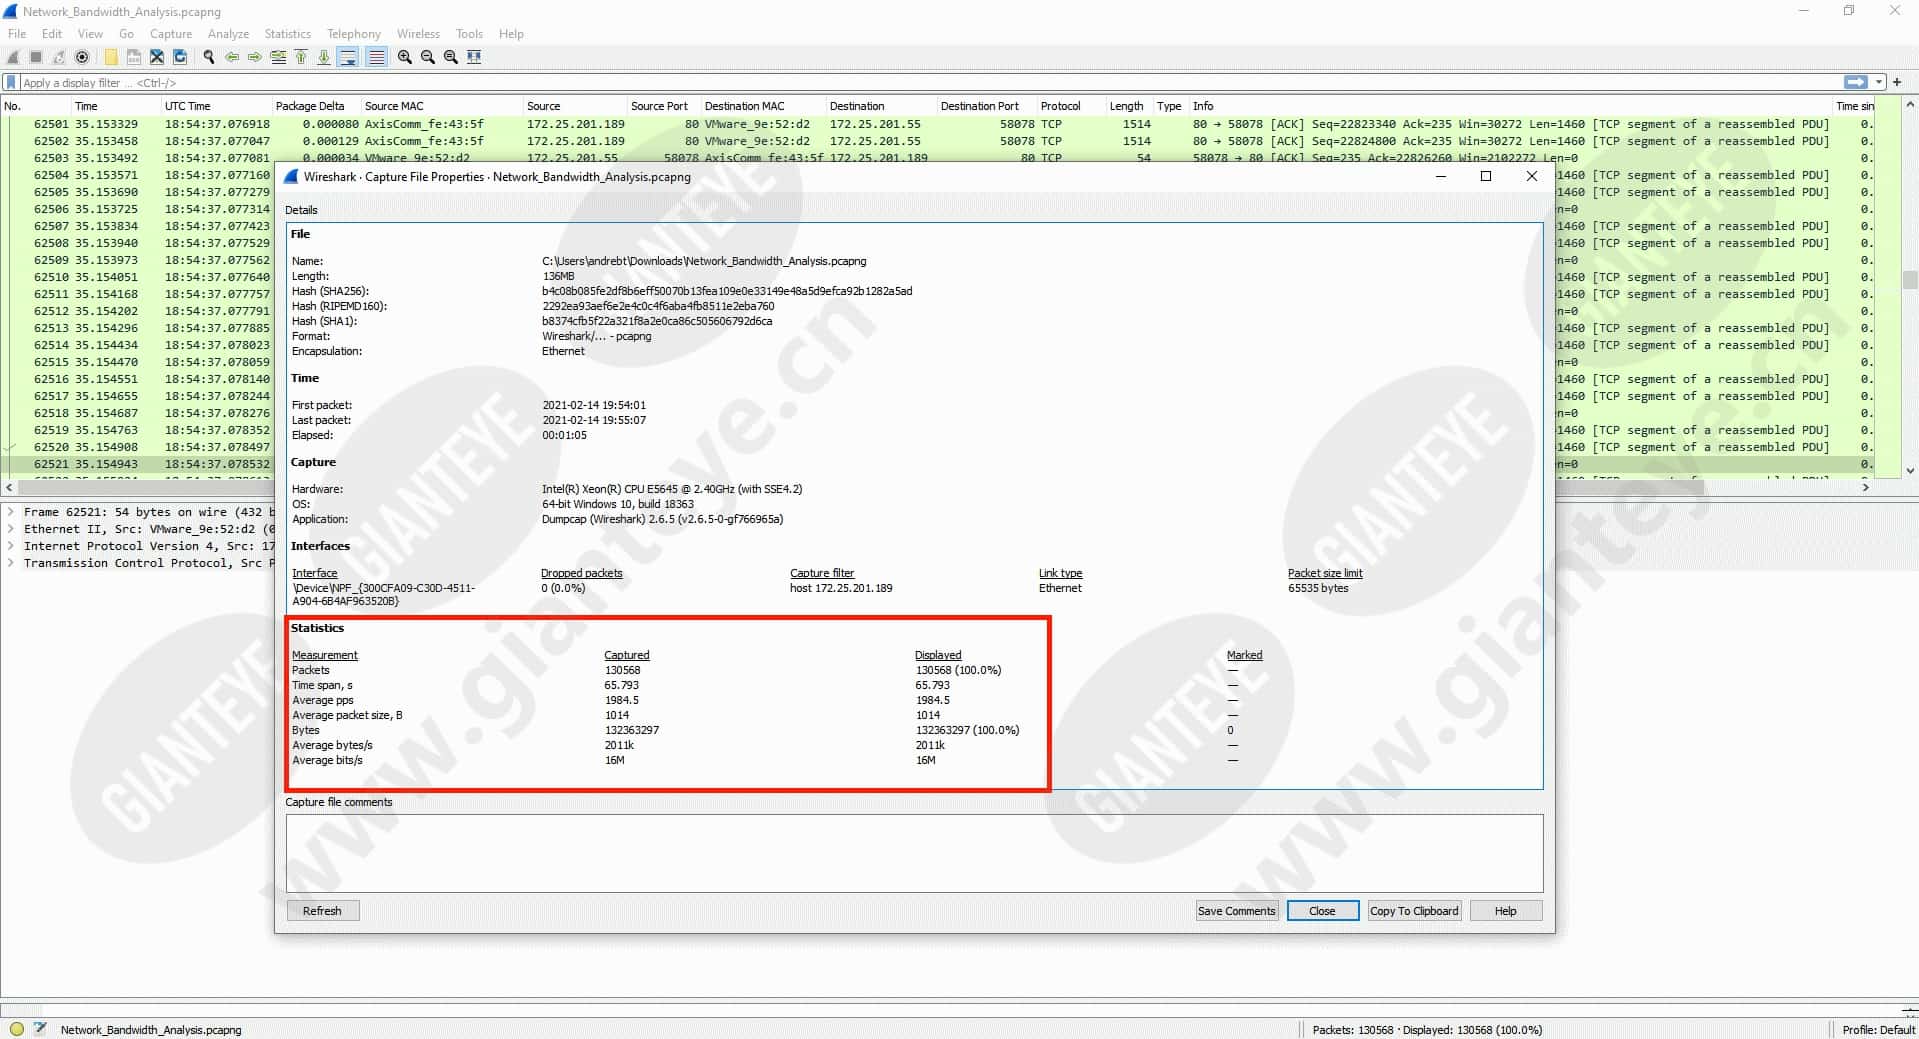Image resolution: width=1919 pixels, height=1039 pixels.
Task: Toggle packet list colorization
Action: pos(376,57)
